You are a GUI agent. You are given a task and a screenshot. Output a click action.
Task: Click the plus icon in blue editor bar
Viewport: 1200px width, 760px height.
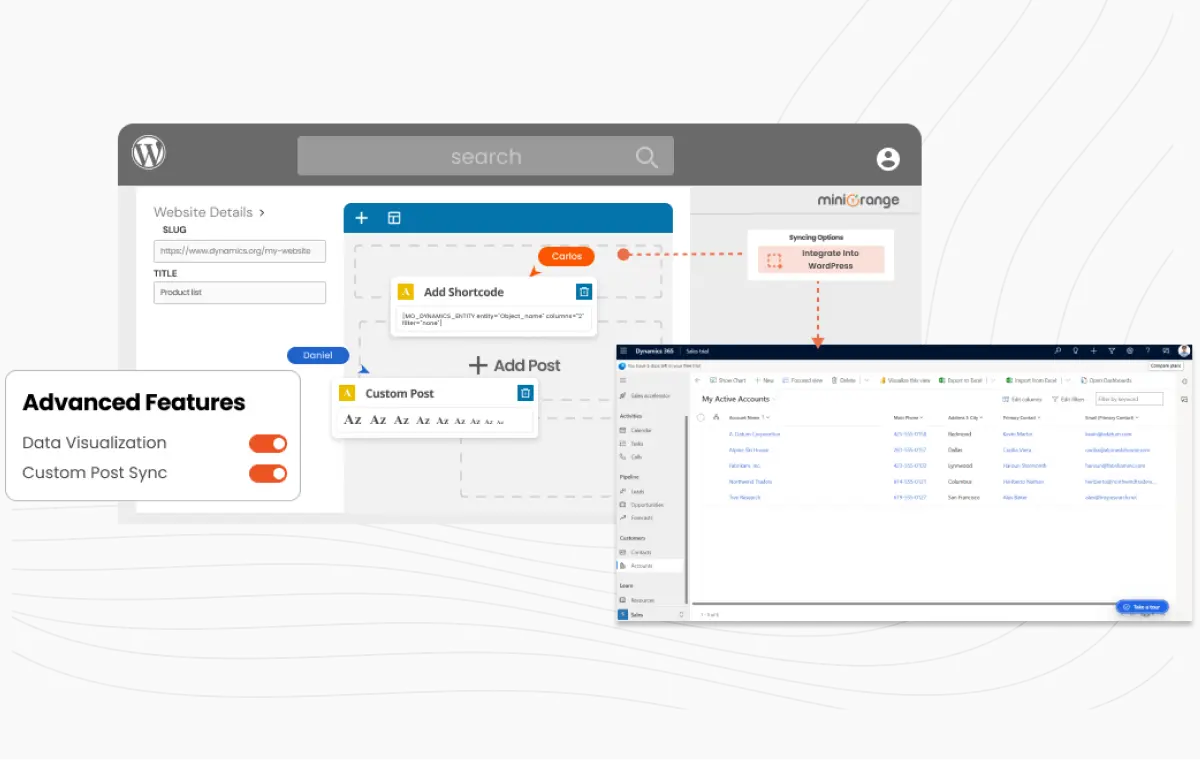coord(362,218)
